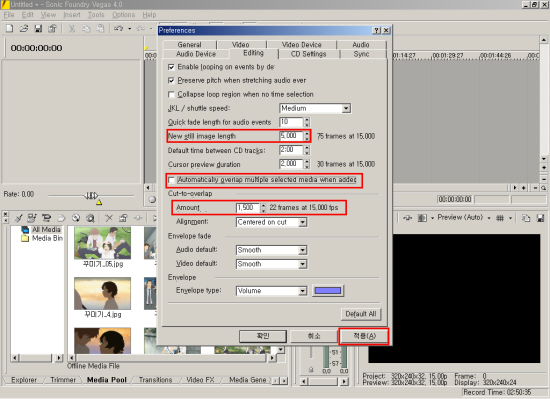Switch to the Video FX panel tab
Image resolution: width=550 pixels, height=399 pixels.
point(200,380)
